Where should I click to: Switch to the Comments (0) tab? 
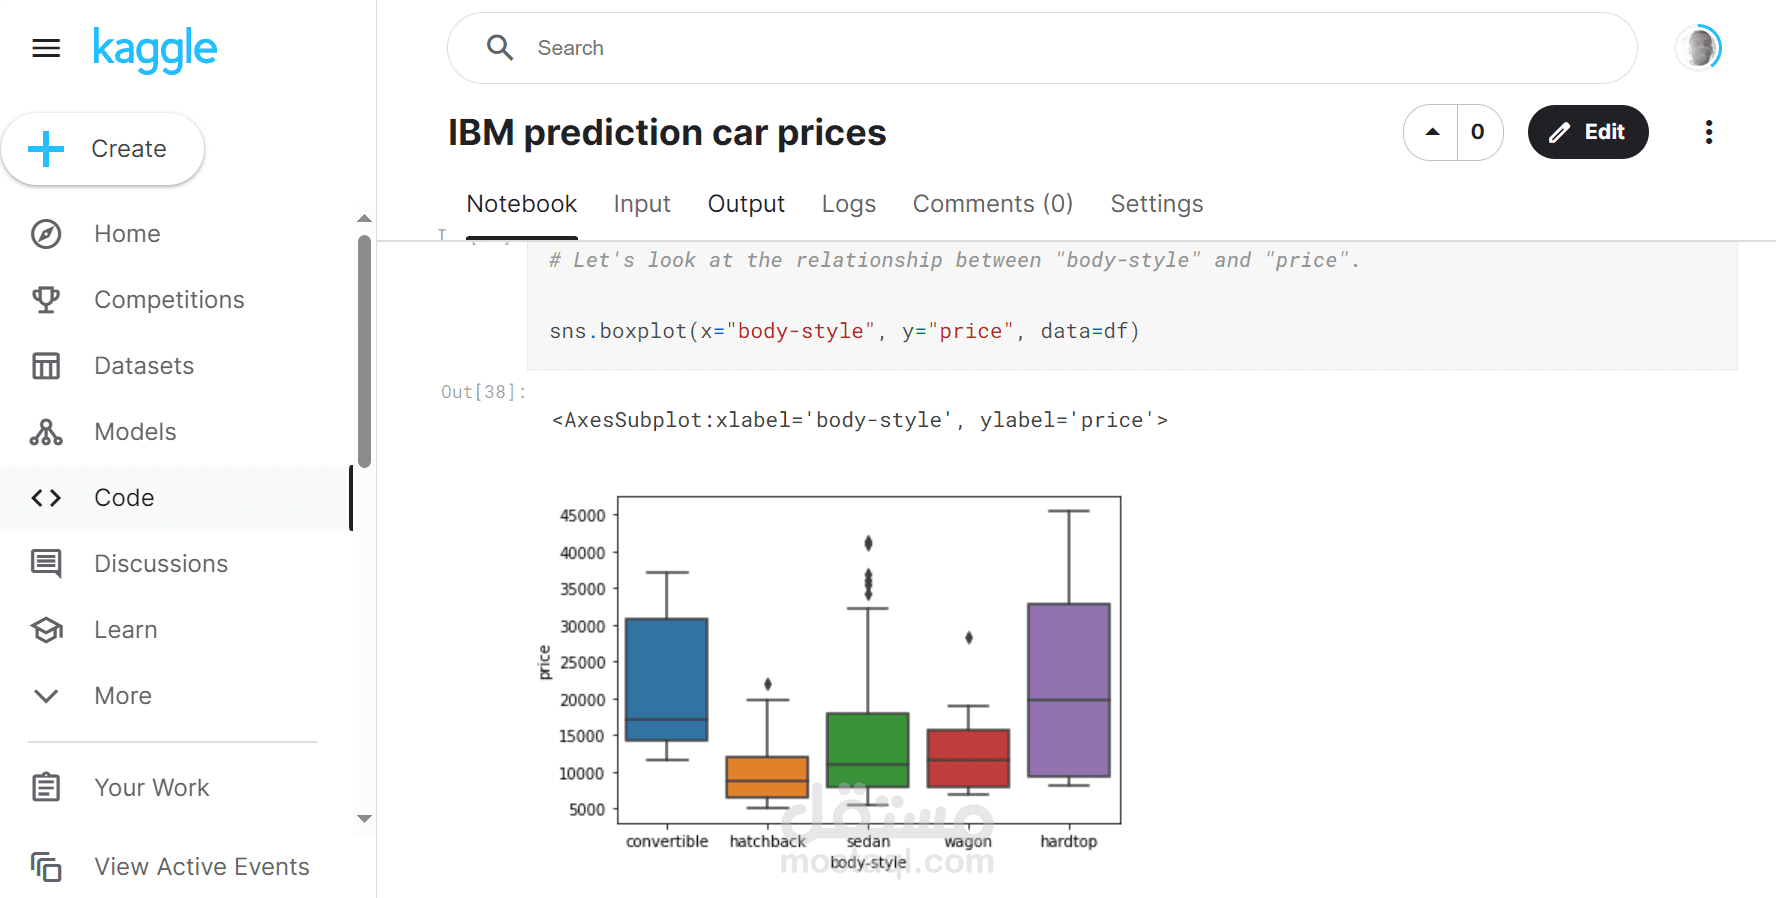coord(992,204)
